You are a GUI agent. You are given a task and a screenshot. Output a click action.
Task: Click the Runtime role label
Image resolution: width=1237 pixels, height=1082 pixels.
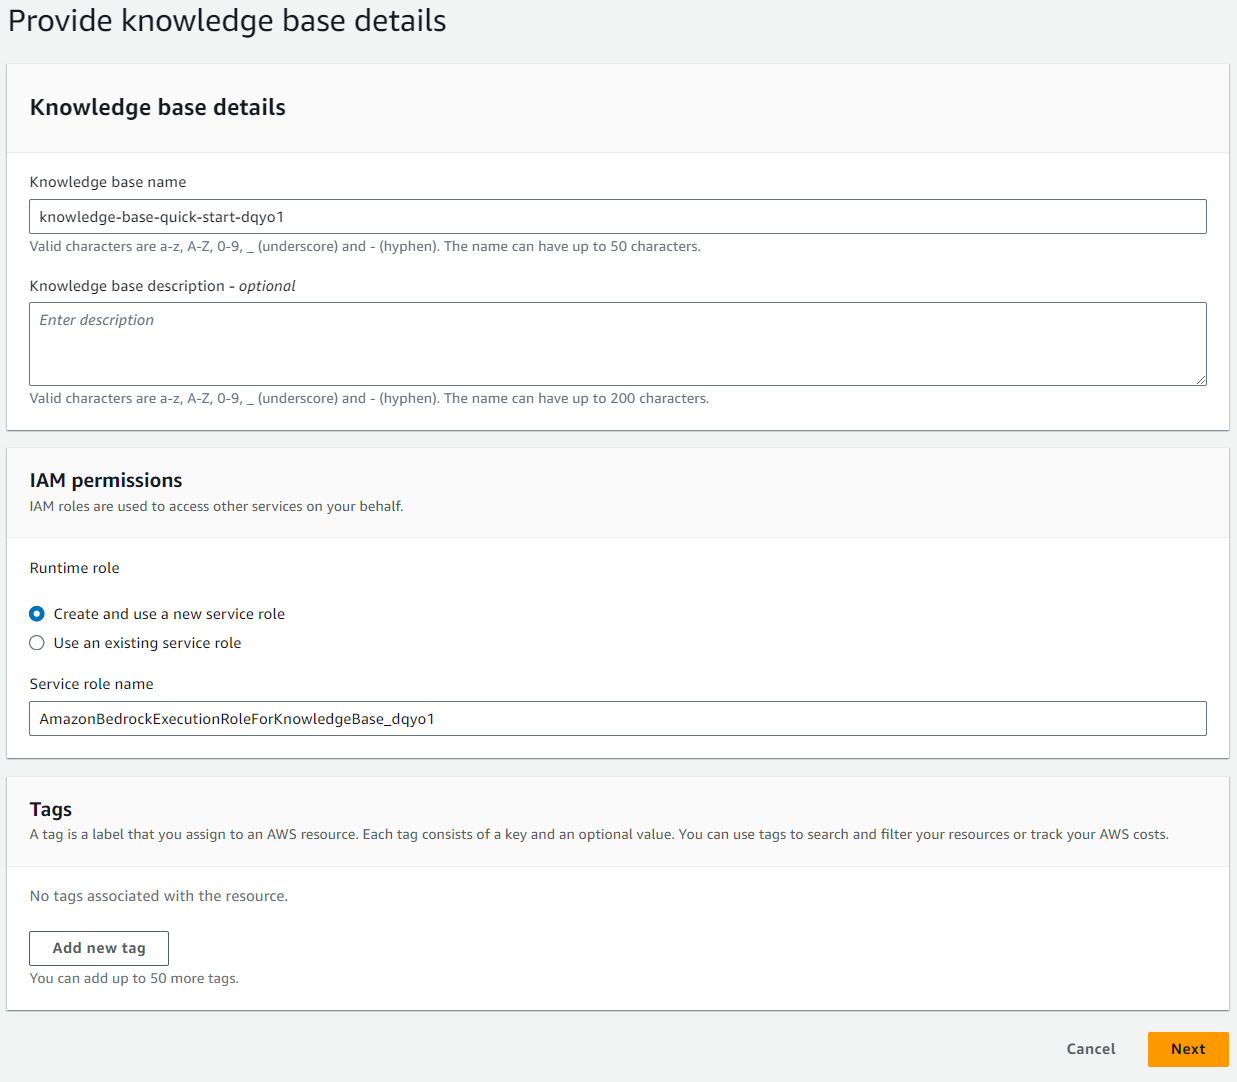[74, 568]
